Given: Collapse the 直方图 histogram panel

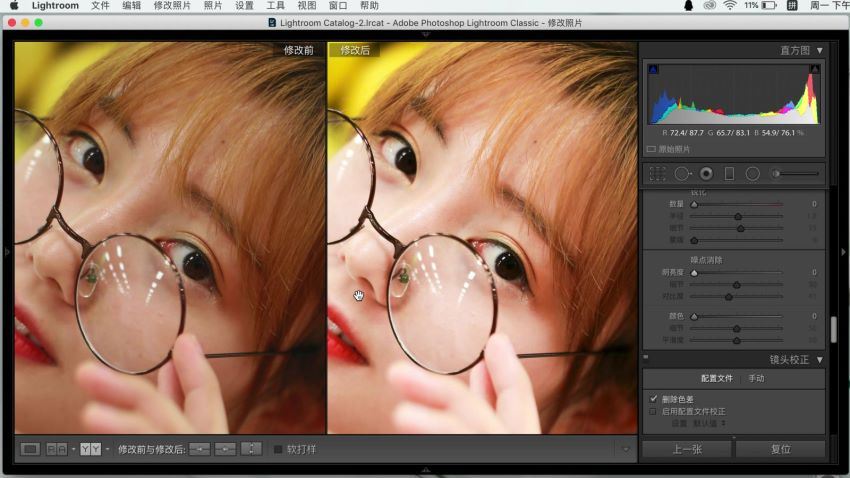Looking at the screenshot, I should (x=820, y=50).
